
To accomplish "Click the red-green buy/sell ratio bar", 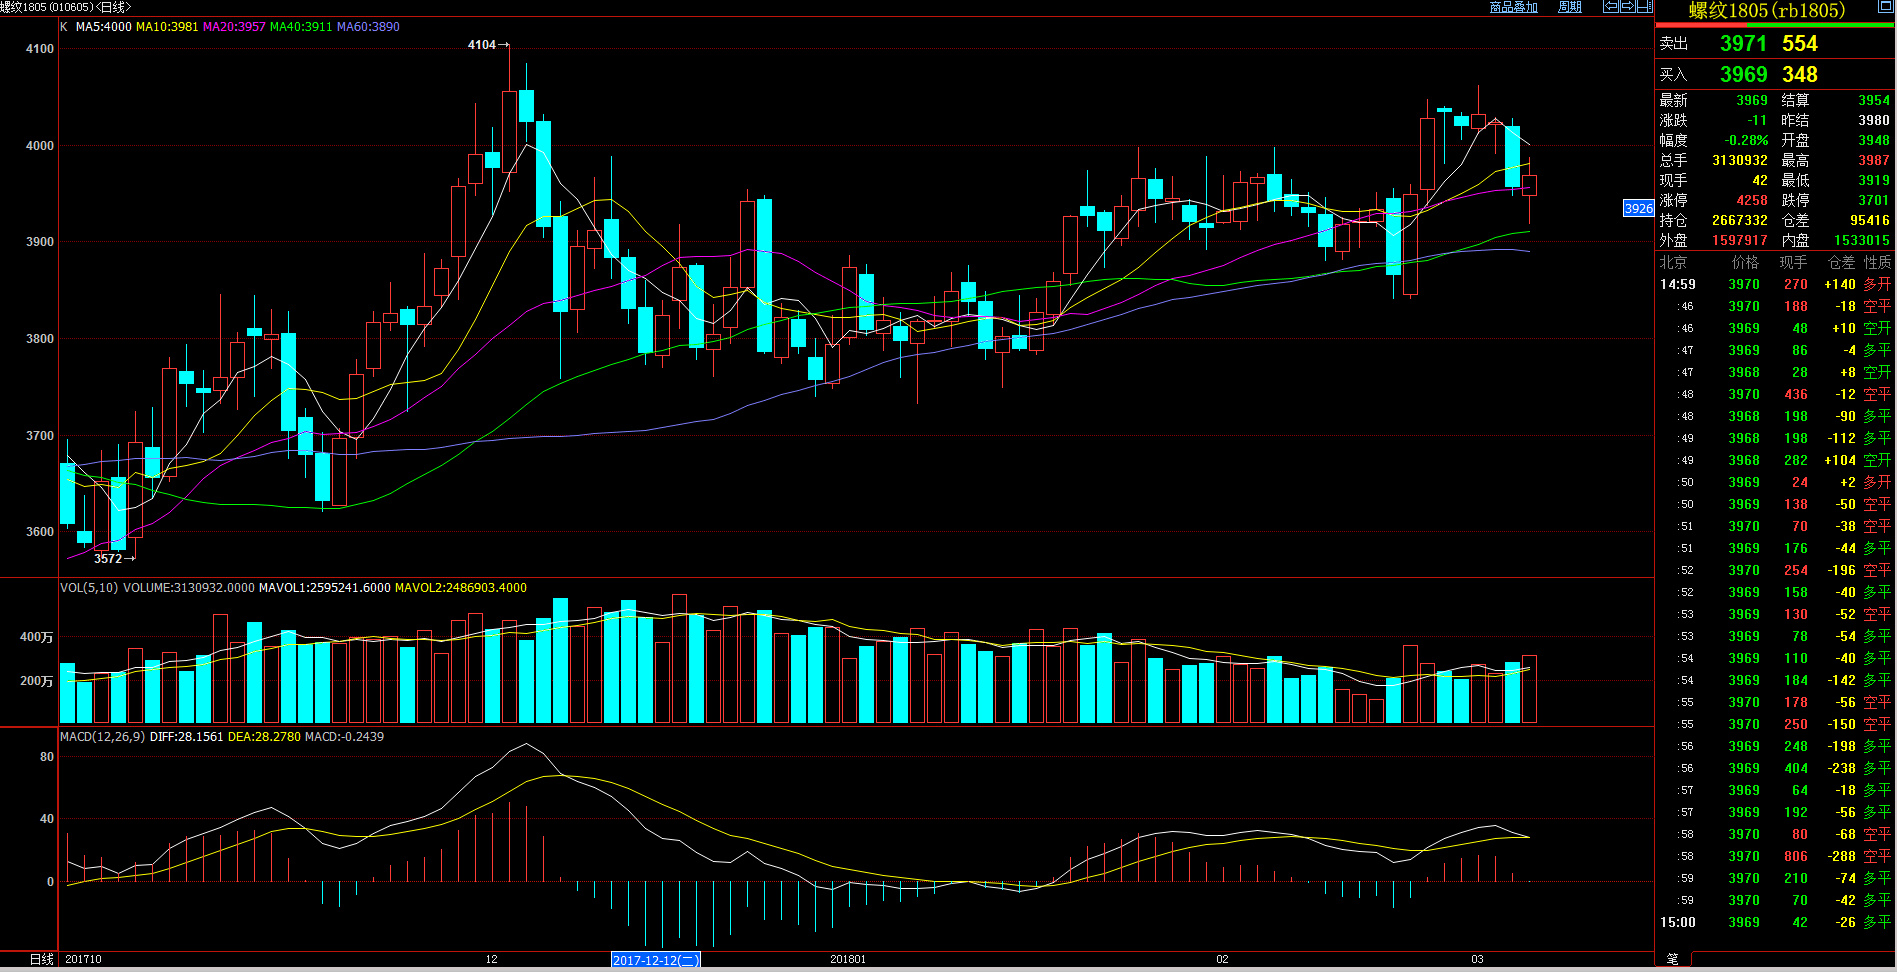I will coord(1775,25).
